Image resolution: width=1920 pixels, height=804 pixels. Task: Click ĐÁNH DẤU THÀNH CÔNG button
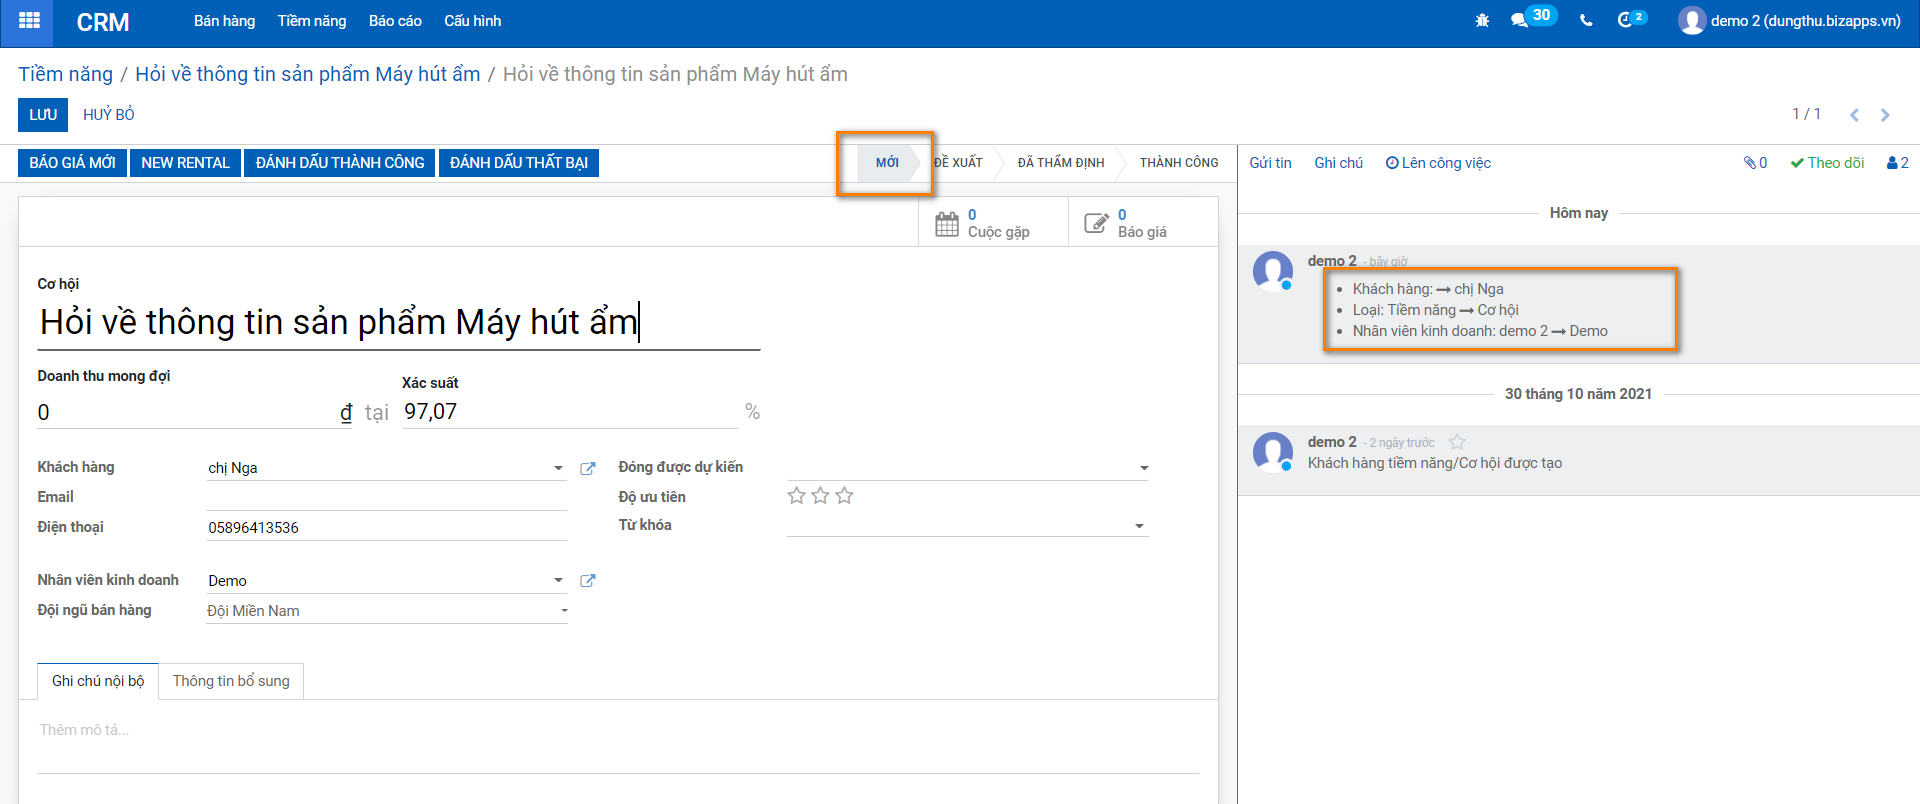point(340,163)
